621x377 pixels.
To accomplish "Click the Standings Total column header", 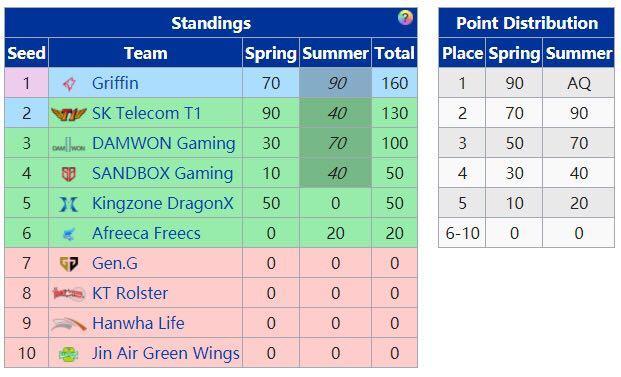I will click(x=394, y=53).
